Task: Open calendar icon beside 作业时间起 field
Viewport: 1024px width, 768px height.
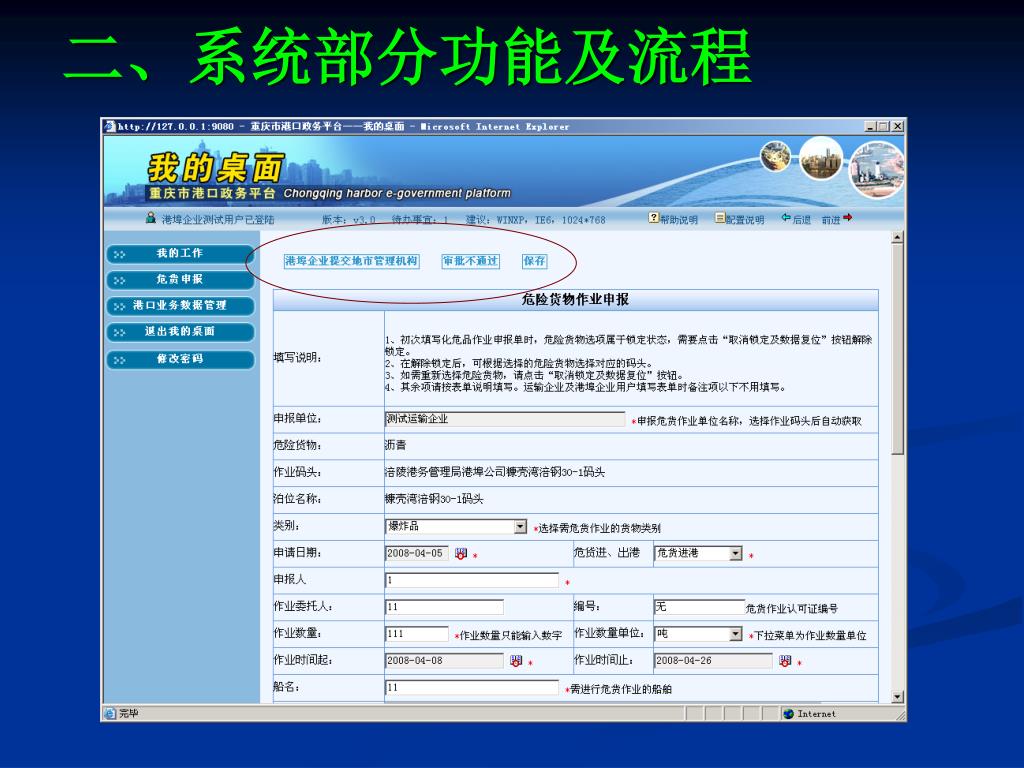Action: click(x=516, y=661)
